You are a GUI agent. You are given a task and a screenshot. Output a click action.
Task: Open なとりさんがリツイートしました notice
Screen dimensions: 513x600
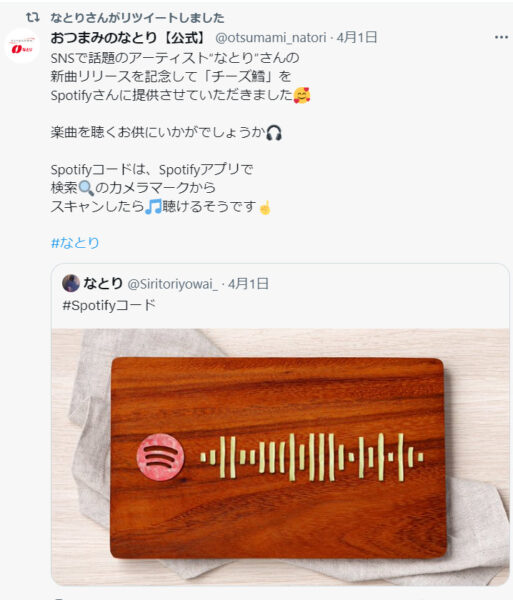137,18
